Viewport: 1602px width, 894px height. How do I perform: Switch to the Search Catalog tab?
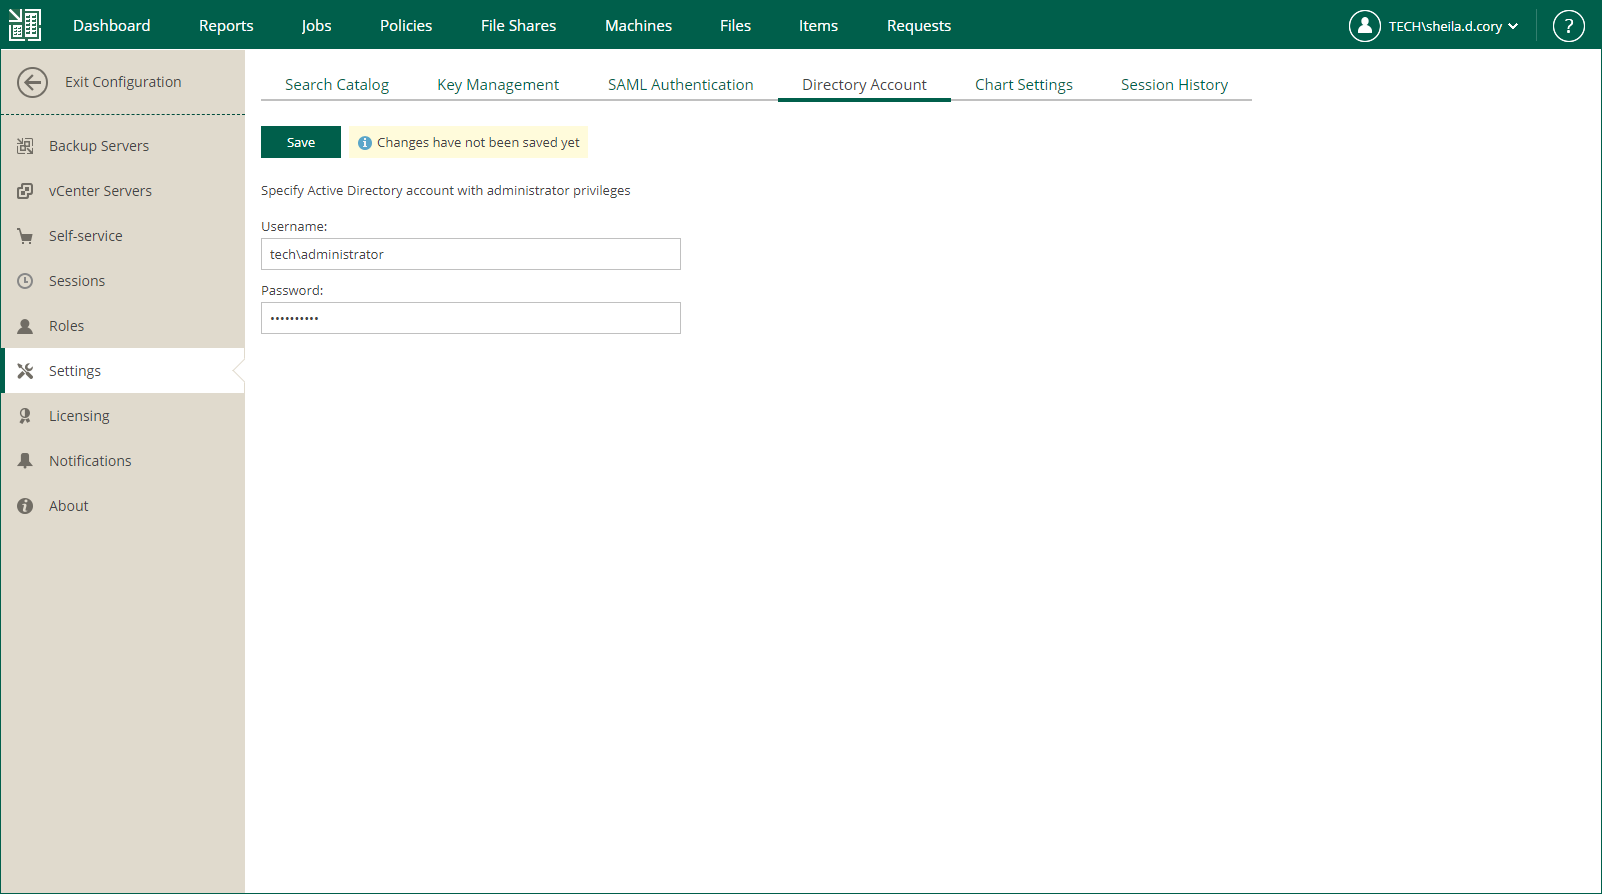337,85
